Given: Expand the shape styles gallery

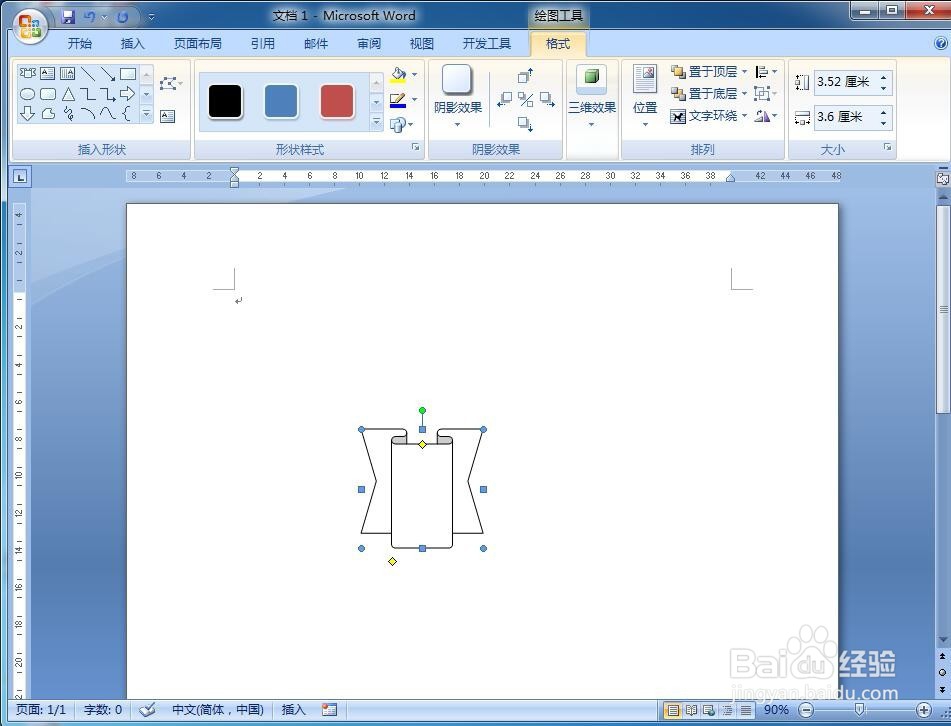Looking at the screenshot, I should pos(377,122).
